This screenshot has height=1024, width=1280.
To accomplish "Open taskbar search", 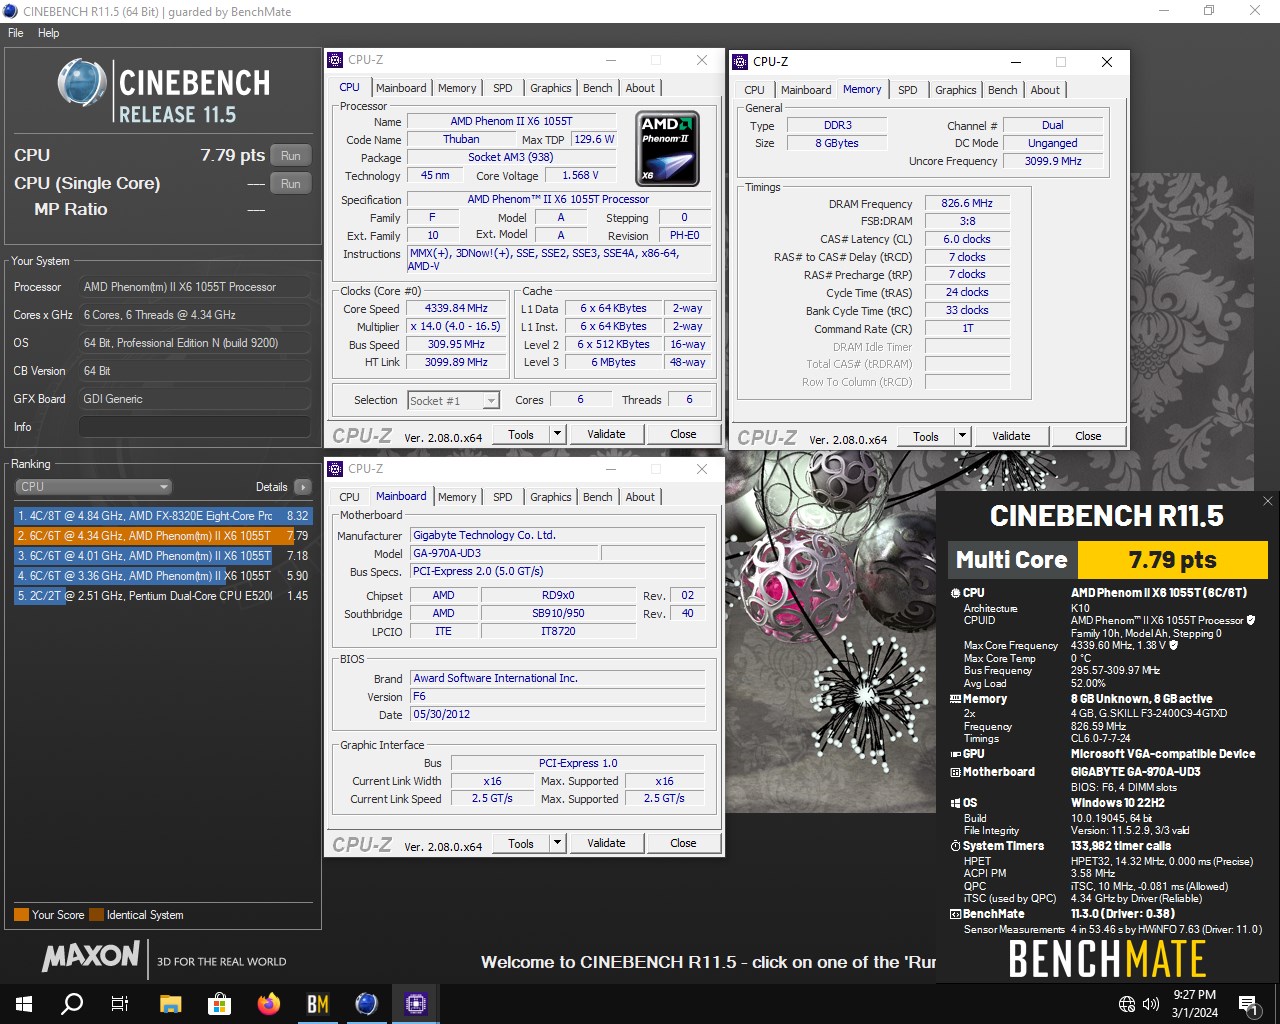I will point(72,1004).
